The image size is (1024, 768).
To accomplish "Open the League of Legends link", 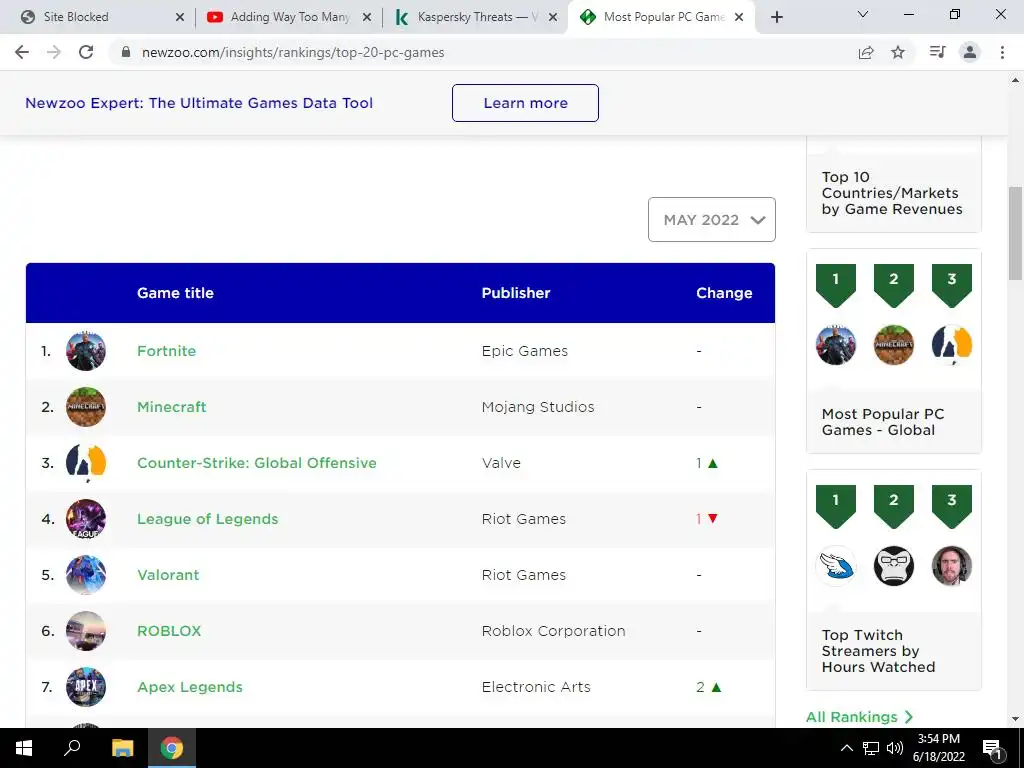I will click(208, 519).
